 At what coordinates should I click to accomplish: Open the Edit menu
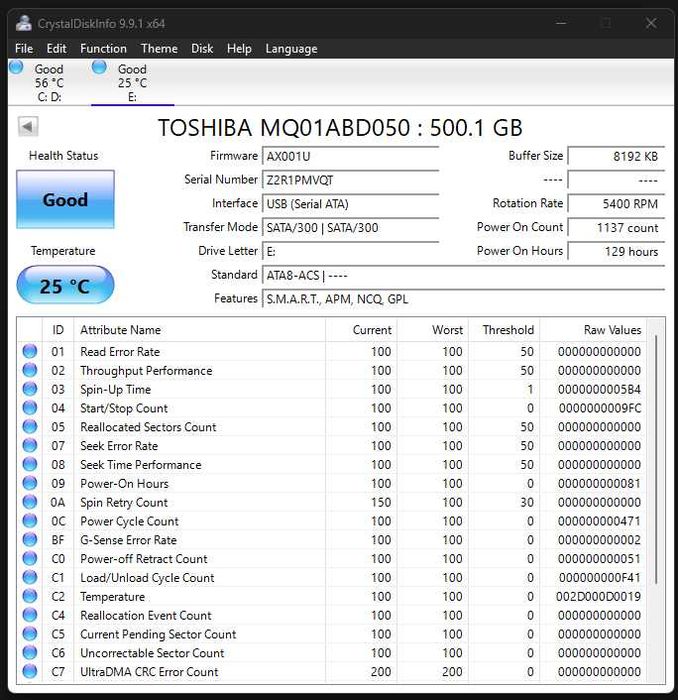tap(56, 49)
